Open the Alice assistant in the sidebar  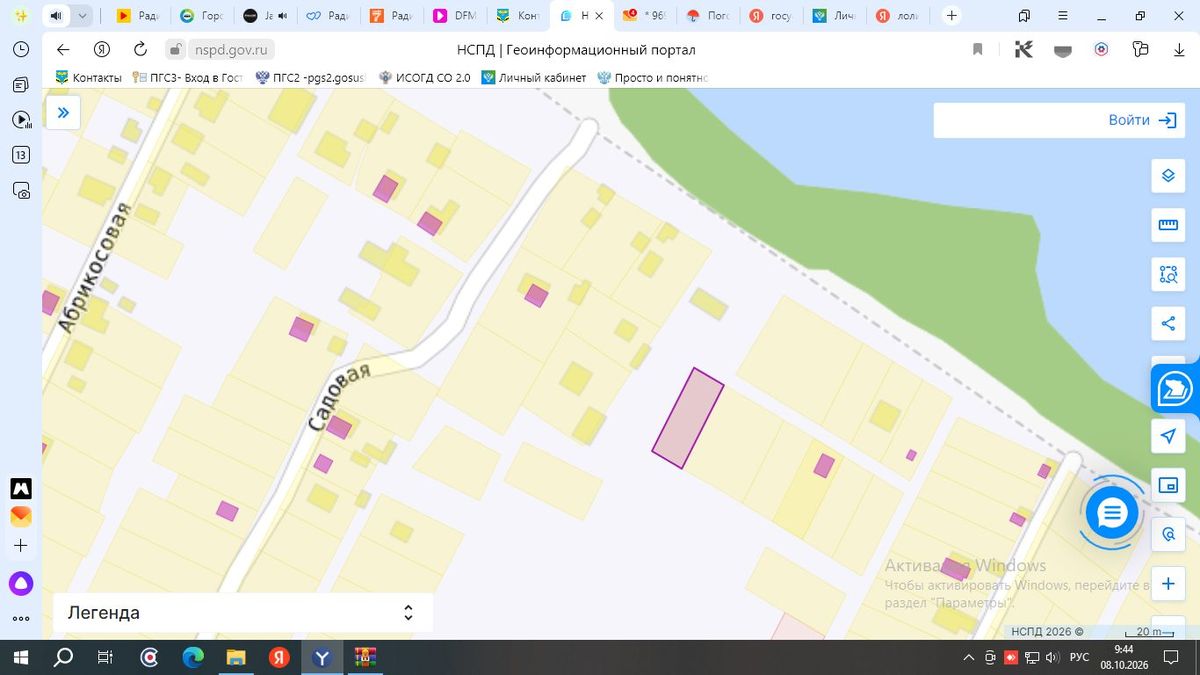point(21,585)
